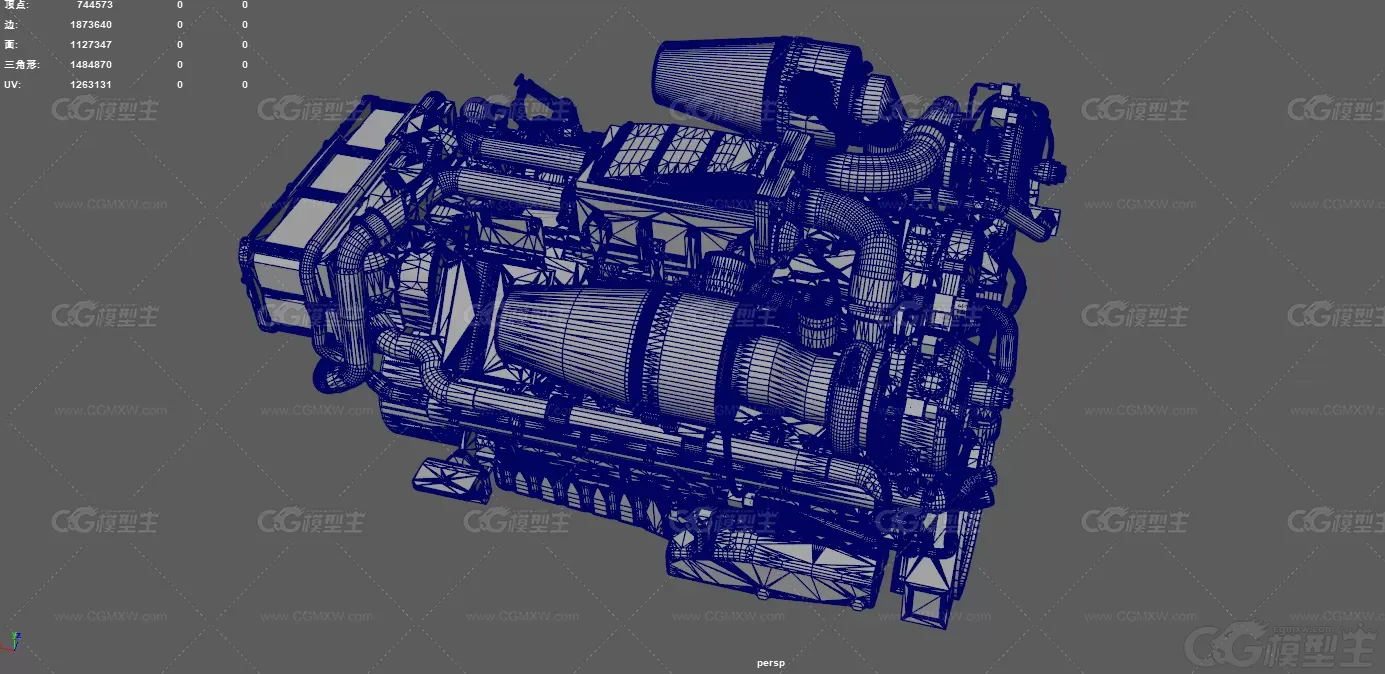Select the UV count value 1263131
This screenshot has height=674, width=1385.
(91, 84)
